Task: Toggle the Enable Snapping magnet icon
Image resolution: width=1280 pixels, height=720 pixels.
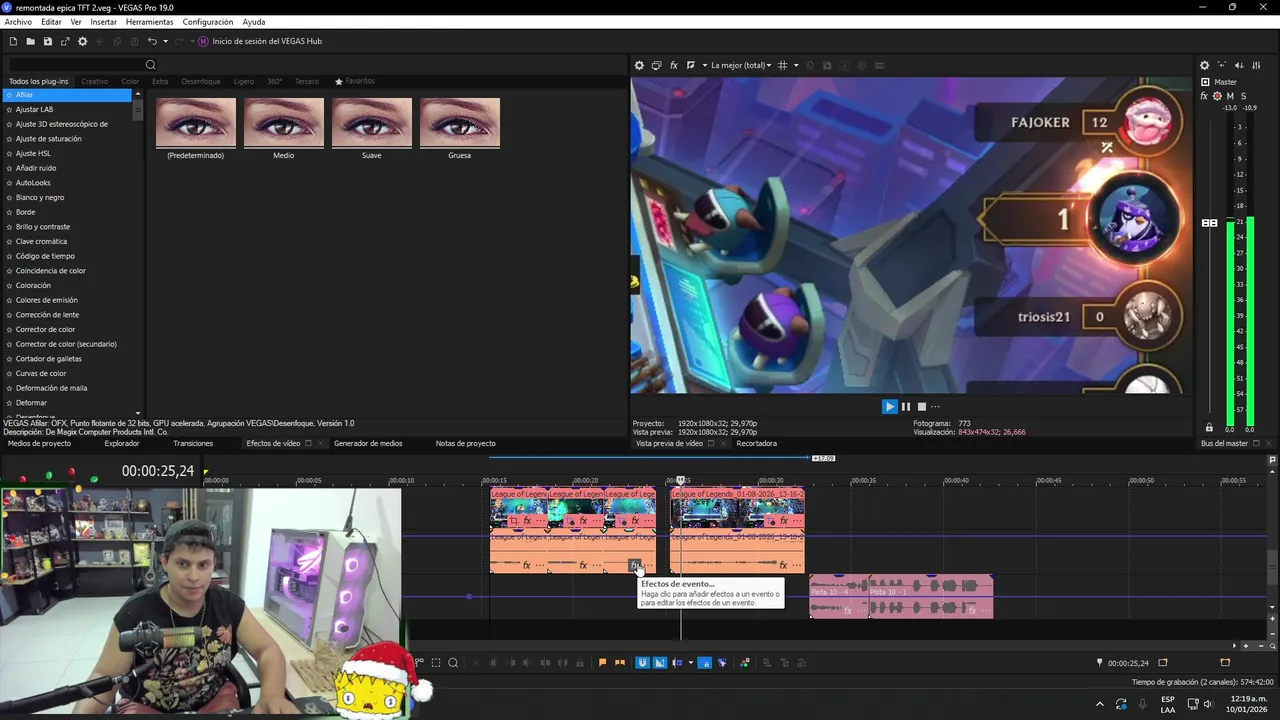Action: (643, 662)
